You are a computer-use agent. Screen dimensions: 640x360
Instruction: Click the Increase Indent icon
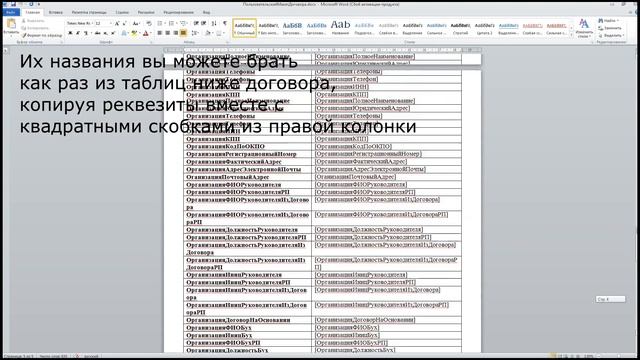[x=204, y=24]
